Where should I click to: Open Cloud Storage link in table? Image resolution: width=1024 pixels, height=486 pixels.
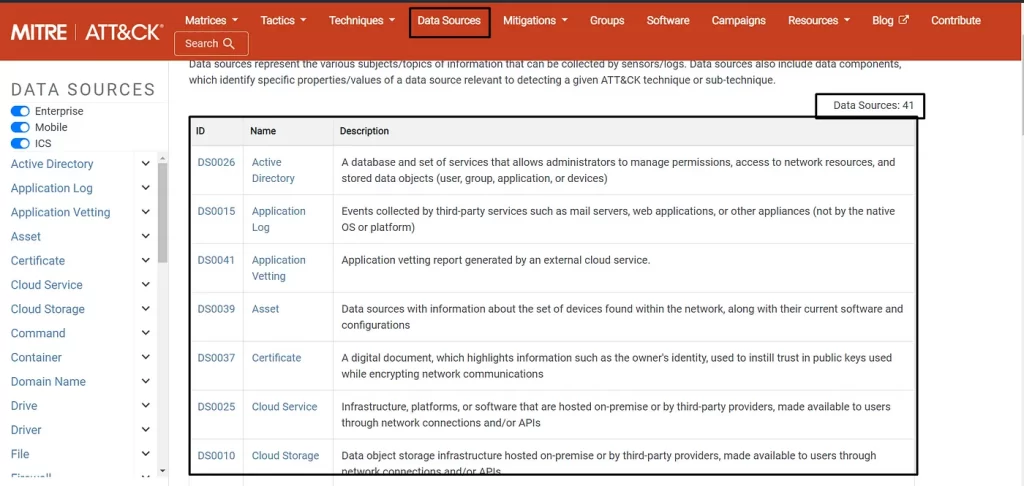tap(285, 455)
